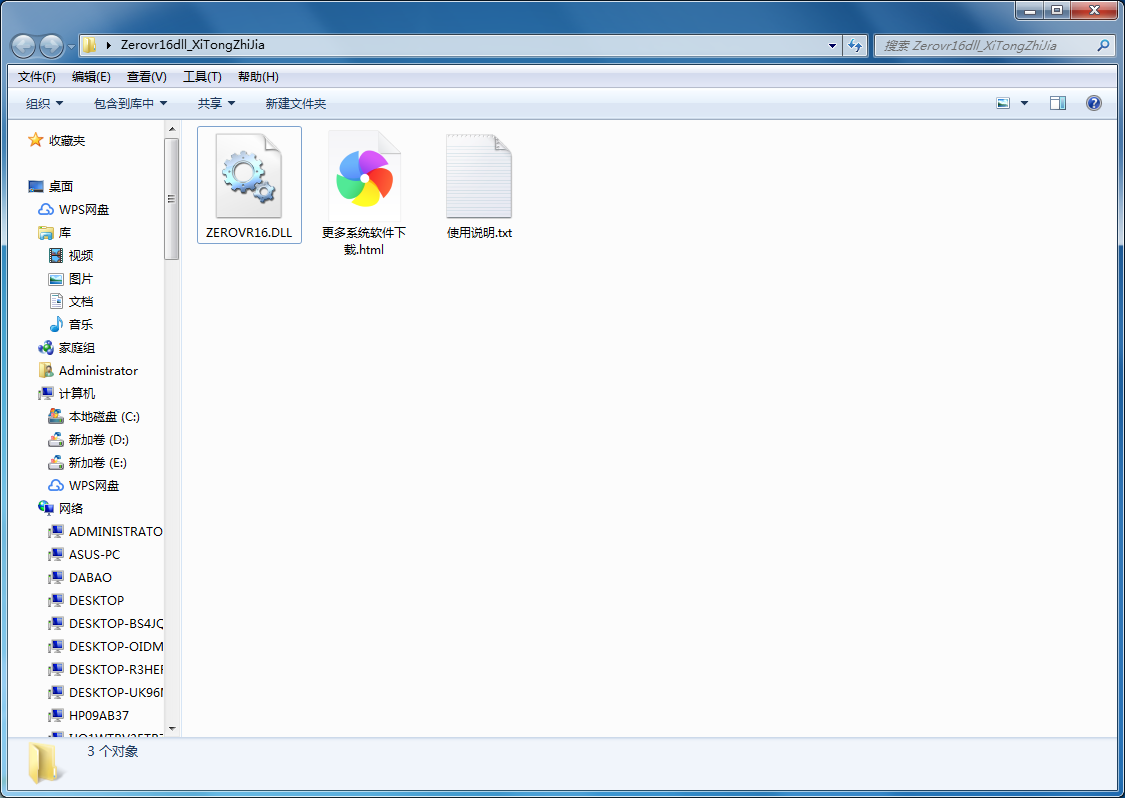
Task: Click the change view icon in toolbar
Action: (x=1003, y=103)
